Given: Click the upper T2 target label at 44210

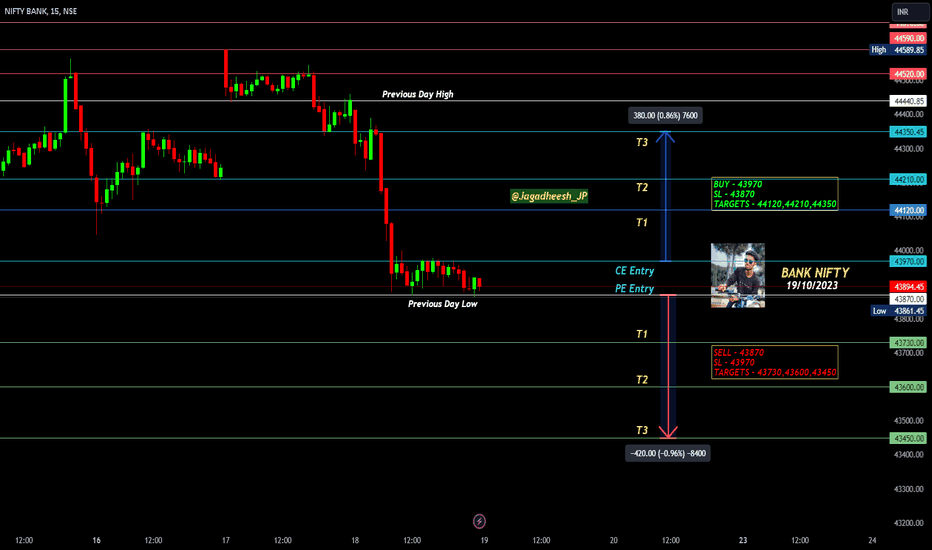Looking at the screenshot, I should click(642, 187).
